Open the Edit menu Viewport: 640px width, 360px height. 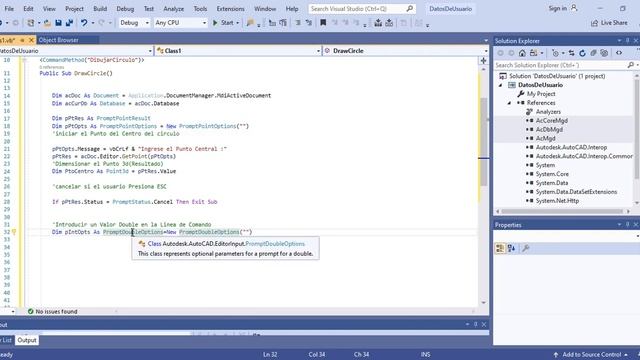tap(28, 9)
